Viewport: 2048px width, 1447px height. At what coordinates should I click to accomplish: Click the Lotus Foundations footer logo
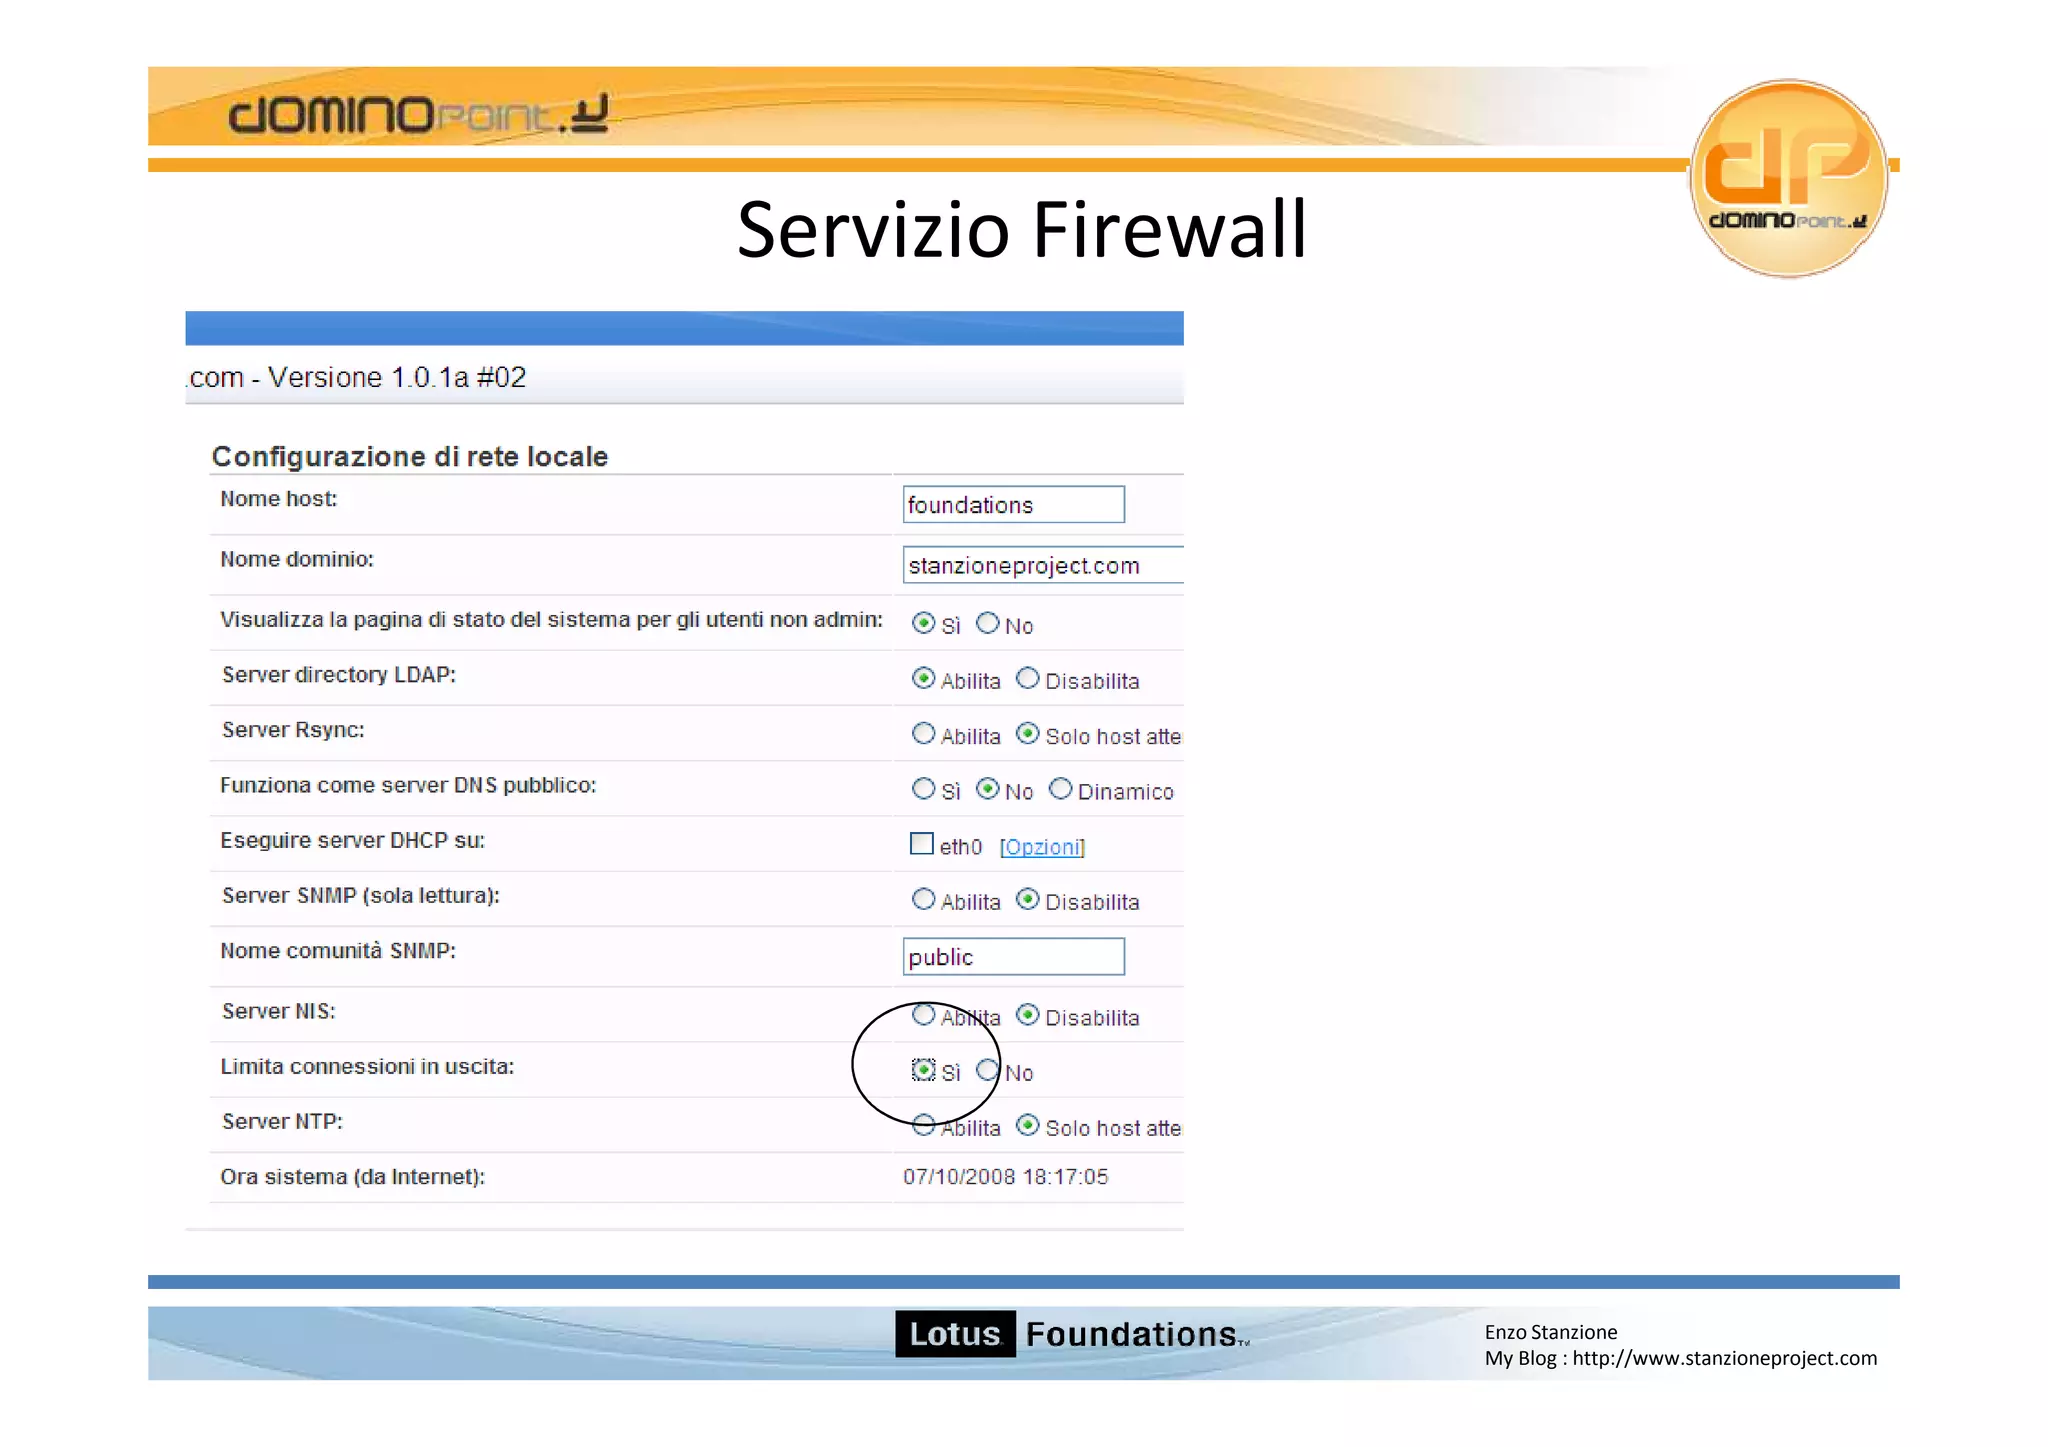(x=1072, y=1334)
